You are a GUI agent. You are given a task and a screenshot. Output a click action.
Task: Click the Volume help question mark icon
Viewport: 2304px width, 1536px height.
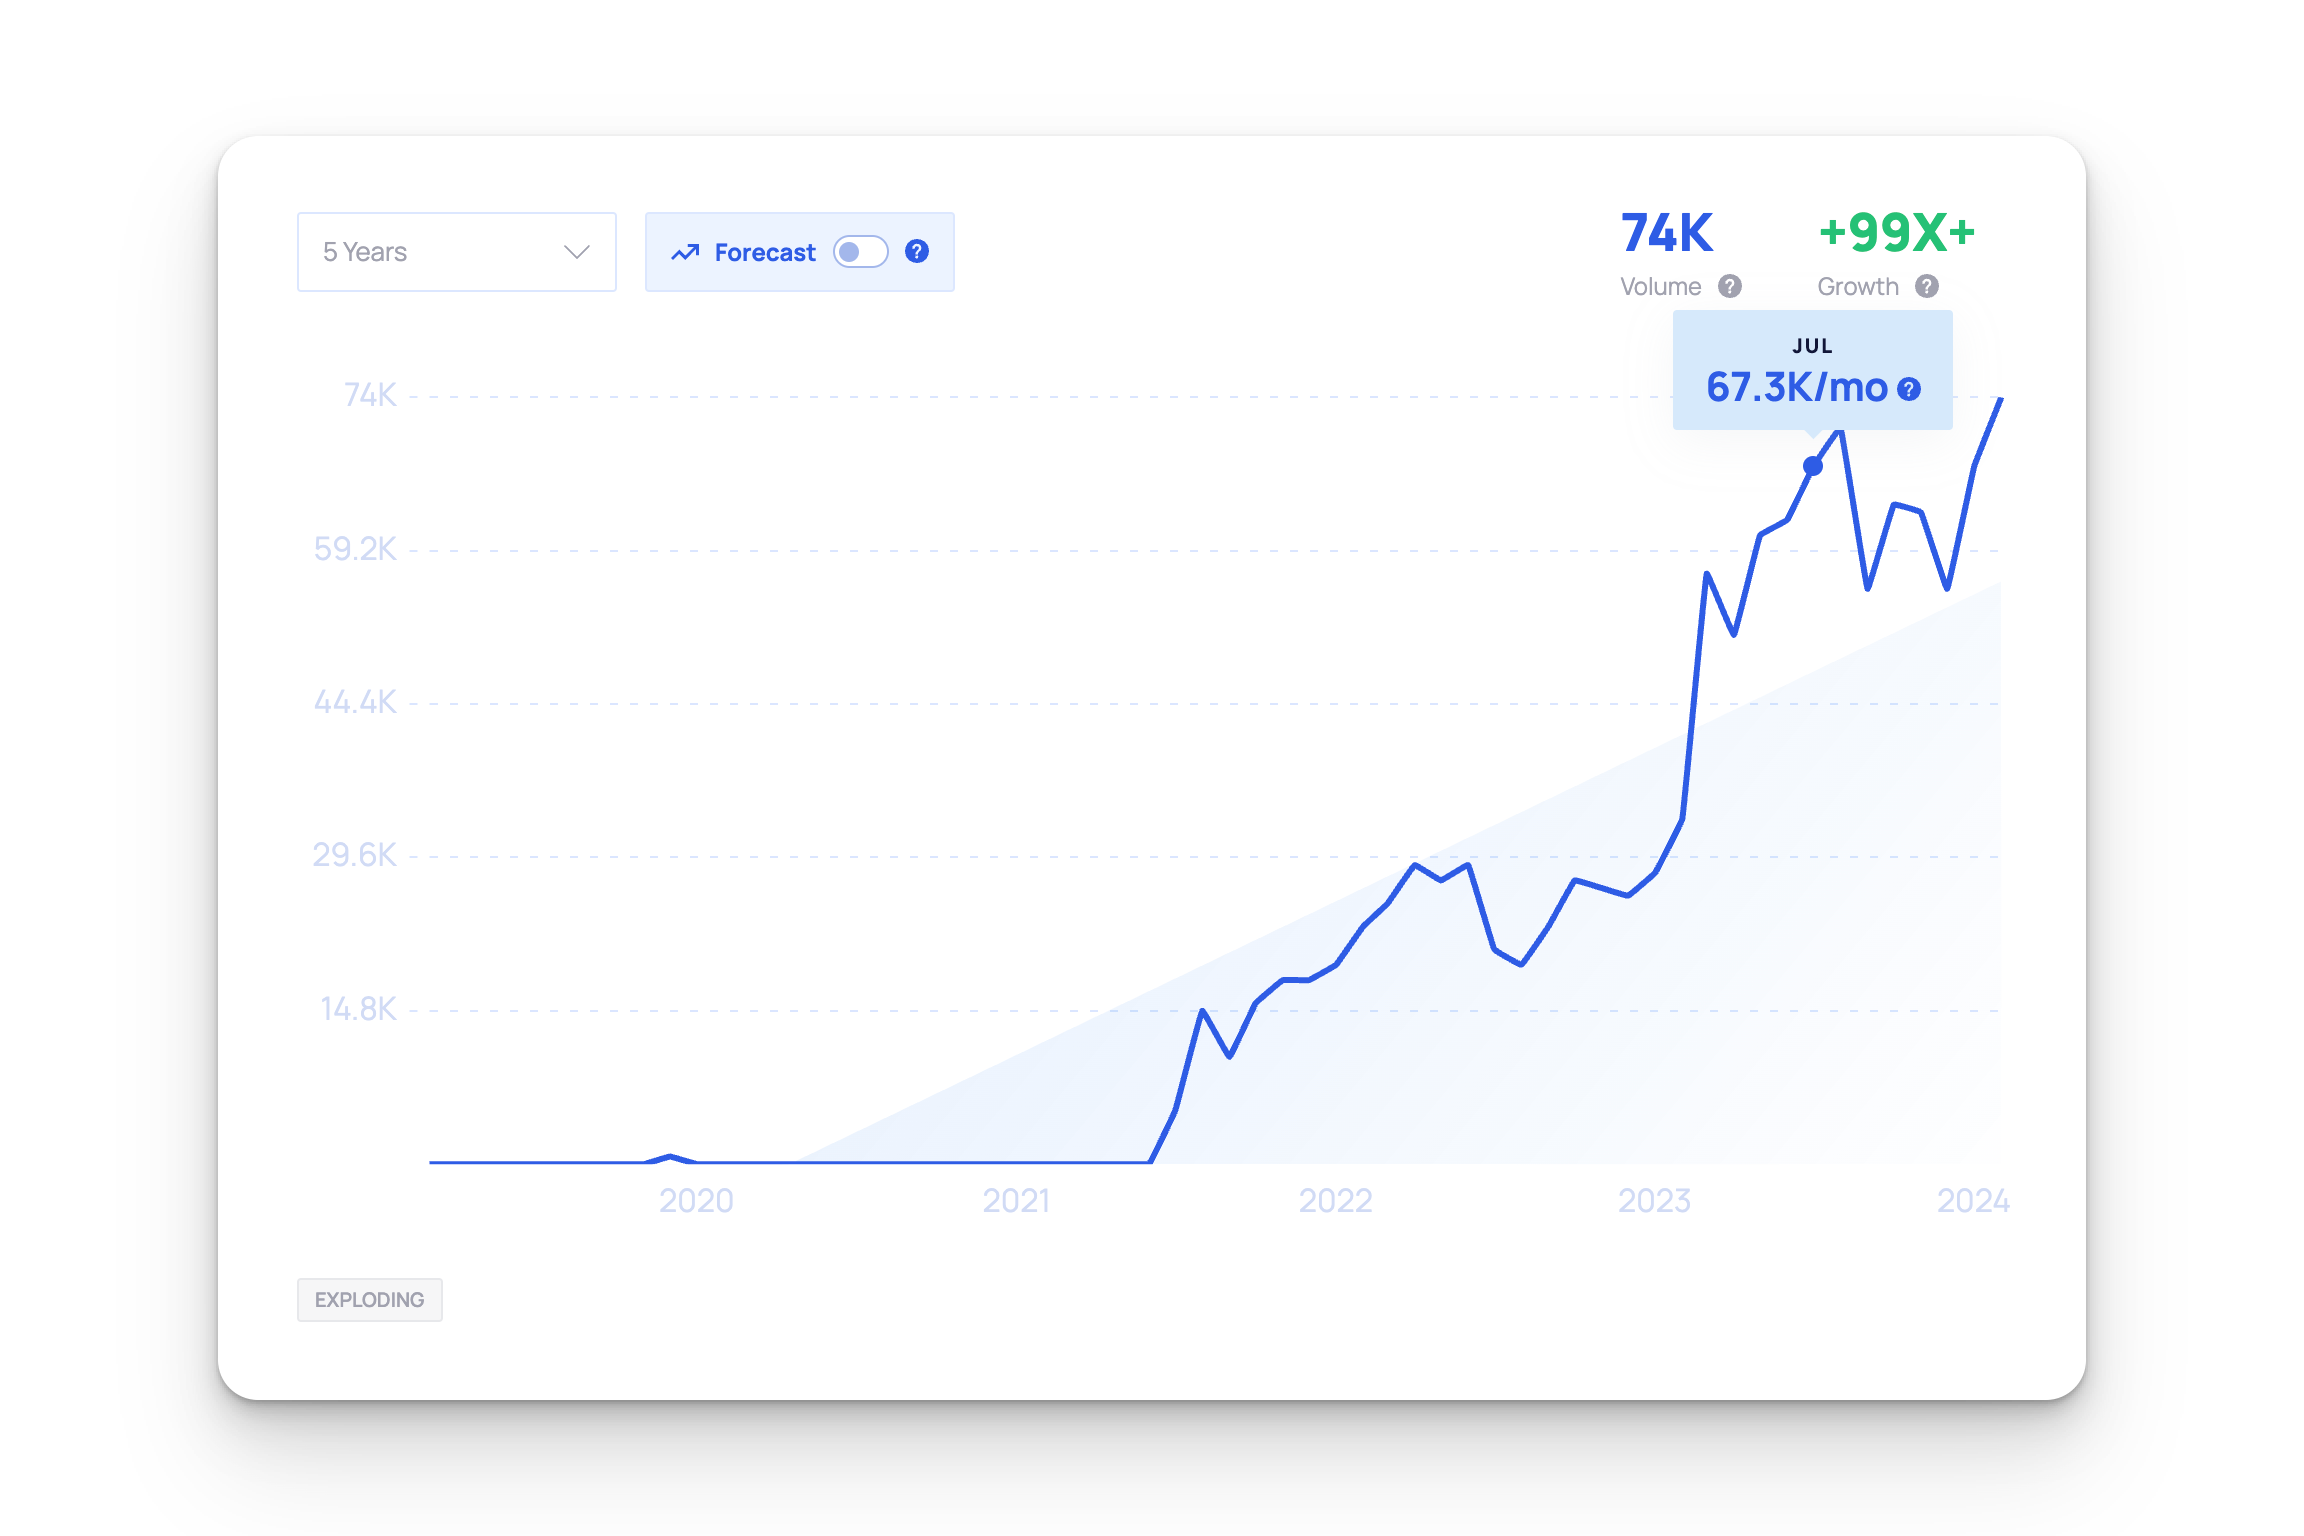point(1730,287)
